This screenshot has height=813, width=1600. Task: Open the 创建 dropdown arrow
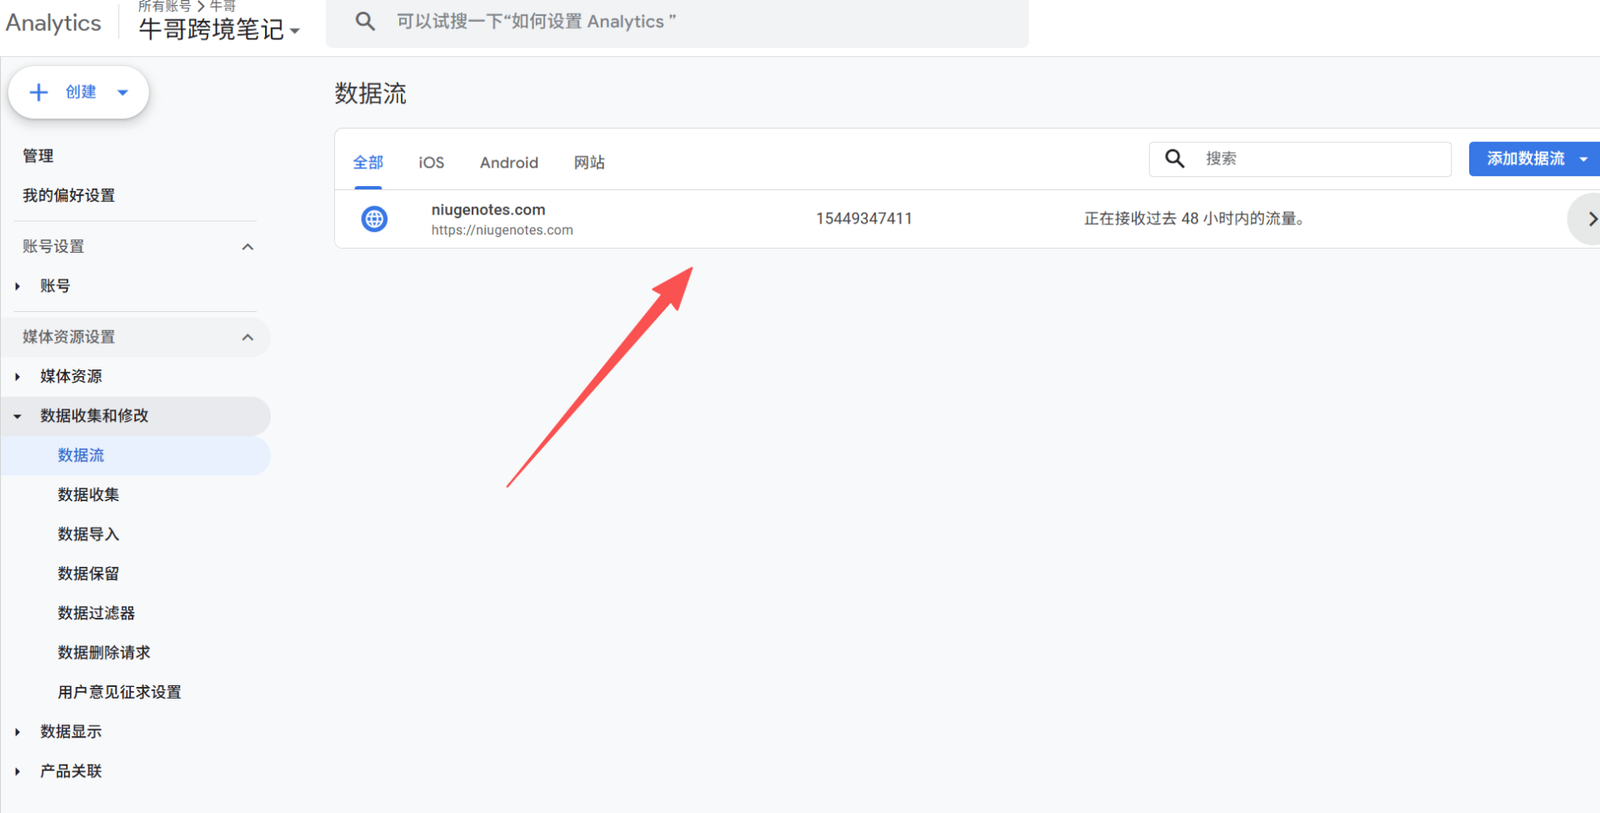point(123,92)
